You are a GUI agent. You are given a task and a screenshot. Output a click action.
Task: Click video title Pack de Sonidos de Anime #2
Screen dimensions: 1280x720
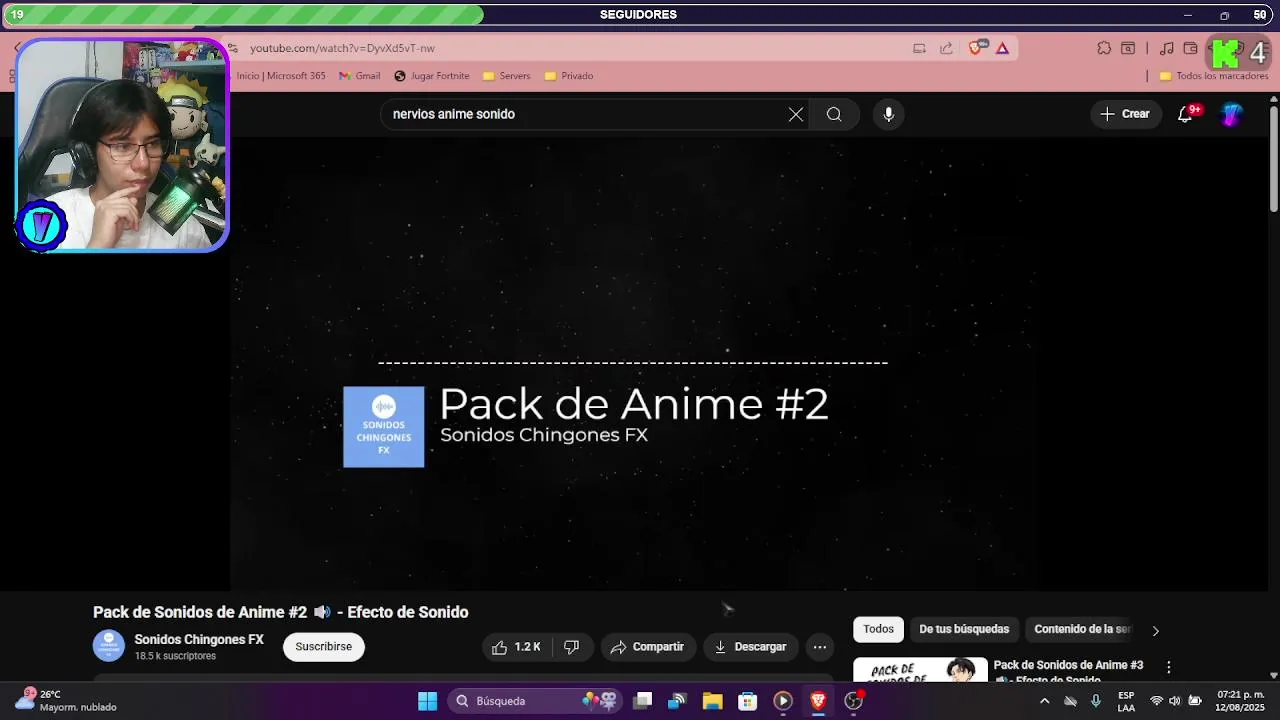pos(280,612)
